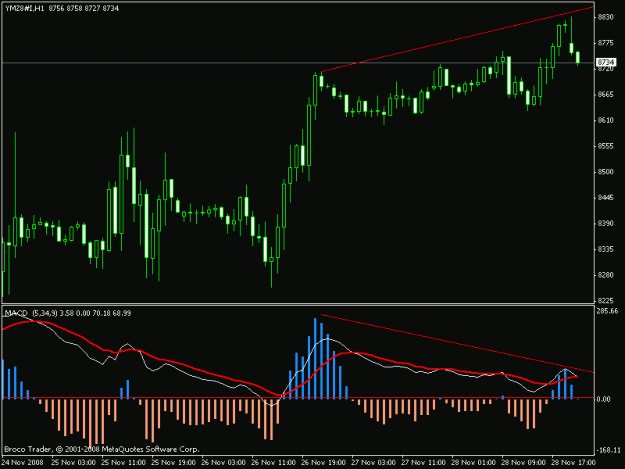Click the 26 Nov 19:00 time label
The image size is (625, 469).
pos(323,463)
